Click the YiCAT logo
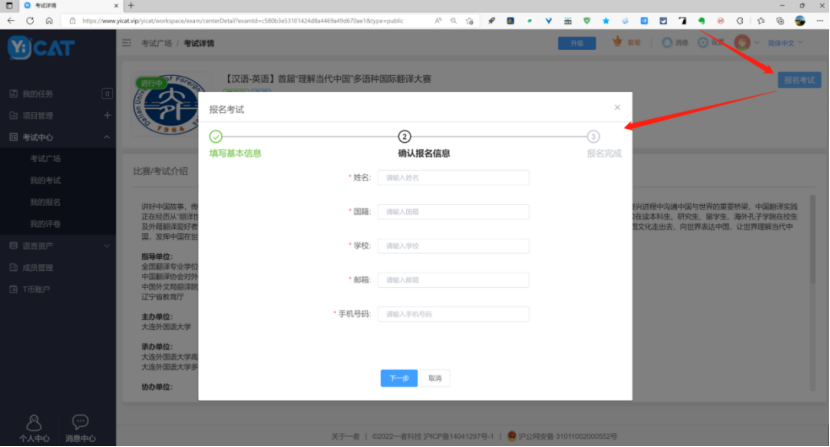This screenshot has width=830, height=447. pos(41,46)
